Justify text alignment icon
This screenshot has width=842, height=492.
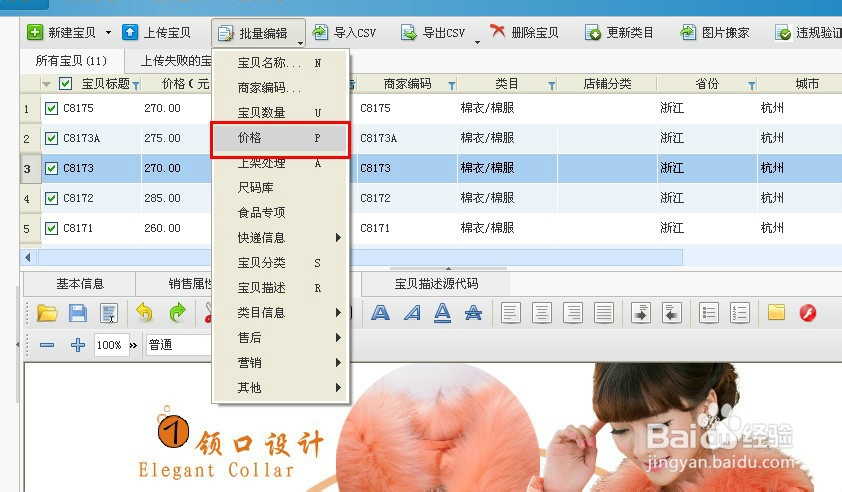pyautogui.click(x=604, y=313)
